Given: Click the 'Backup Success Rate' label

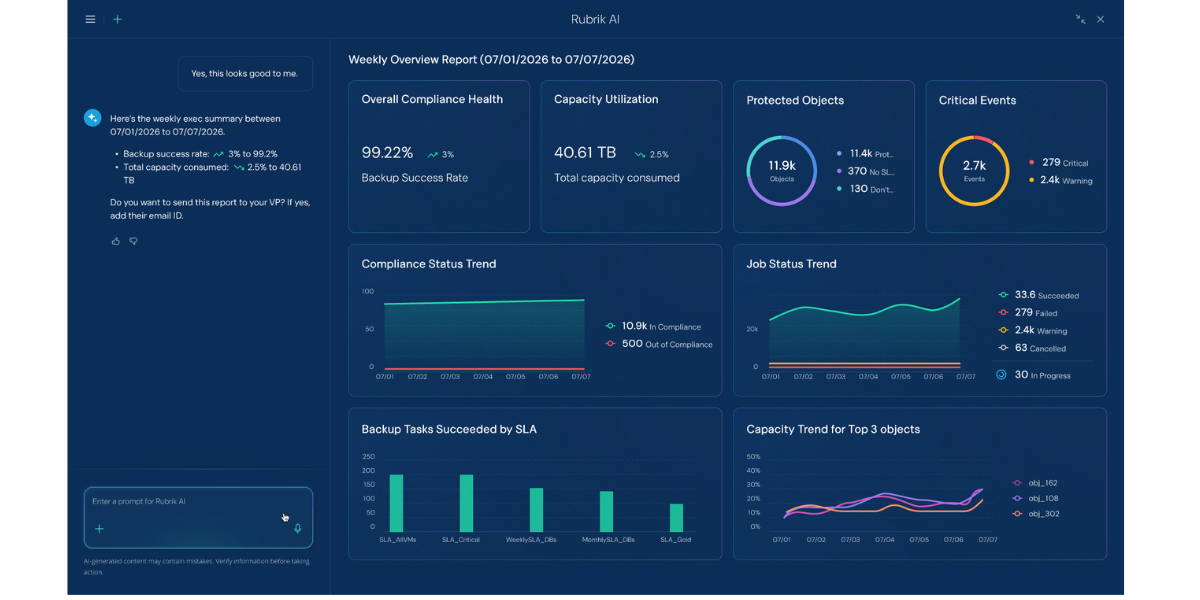Looking at the screenshot, I should click(x=415, y=178).
